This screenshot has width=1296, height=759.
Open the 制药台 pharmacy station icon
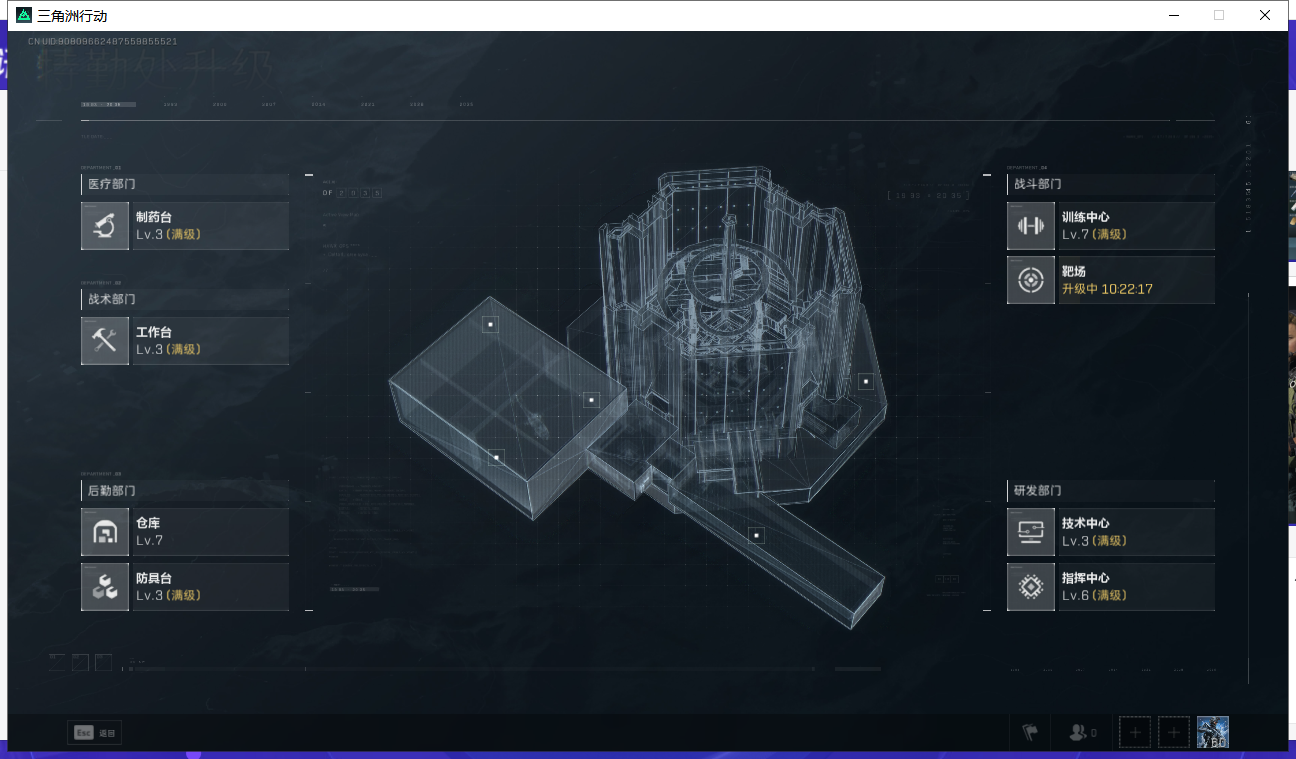pyautogui.click(x=105, y=226)
